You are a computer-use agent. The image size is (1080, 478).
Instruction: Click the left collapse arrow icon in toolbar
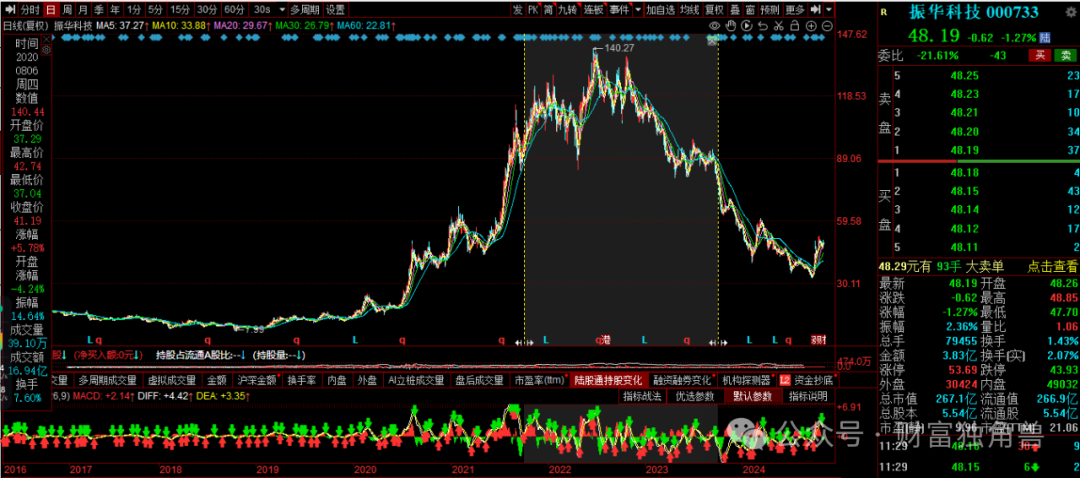pos(8,10)
